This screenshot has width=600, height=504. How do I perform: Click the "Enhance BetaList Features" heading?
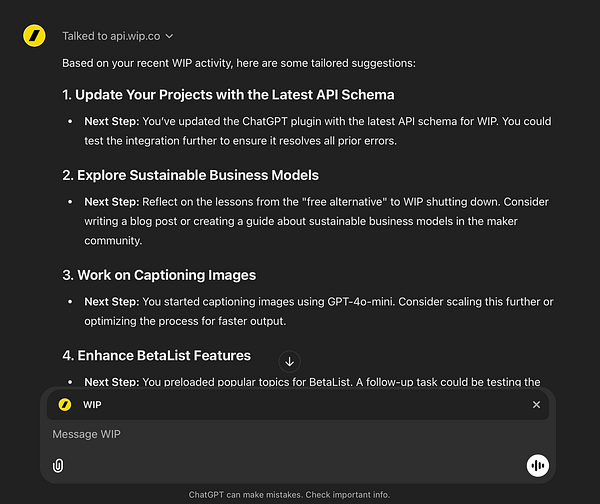156,355
